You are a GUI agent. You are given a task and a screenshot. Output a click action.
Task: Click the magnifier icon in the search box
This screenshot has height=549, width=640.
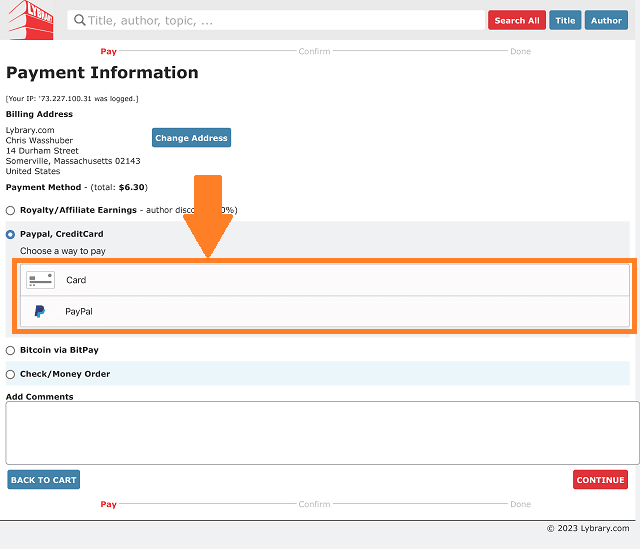80,20
